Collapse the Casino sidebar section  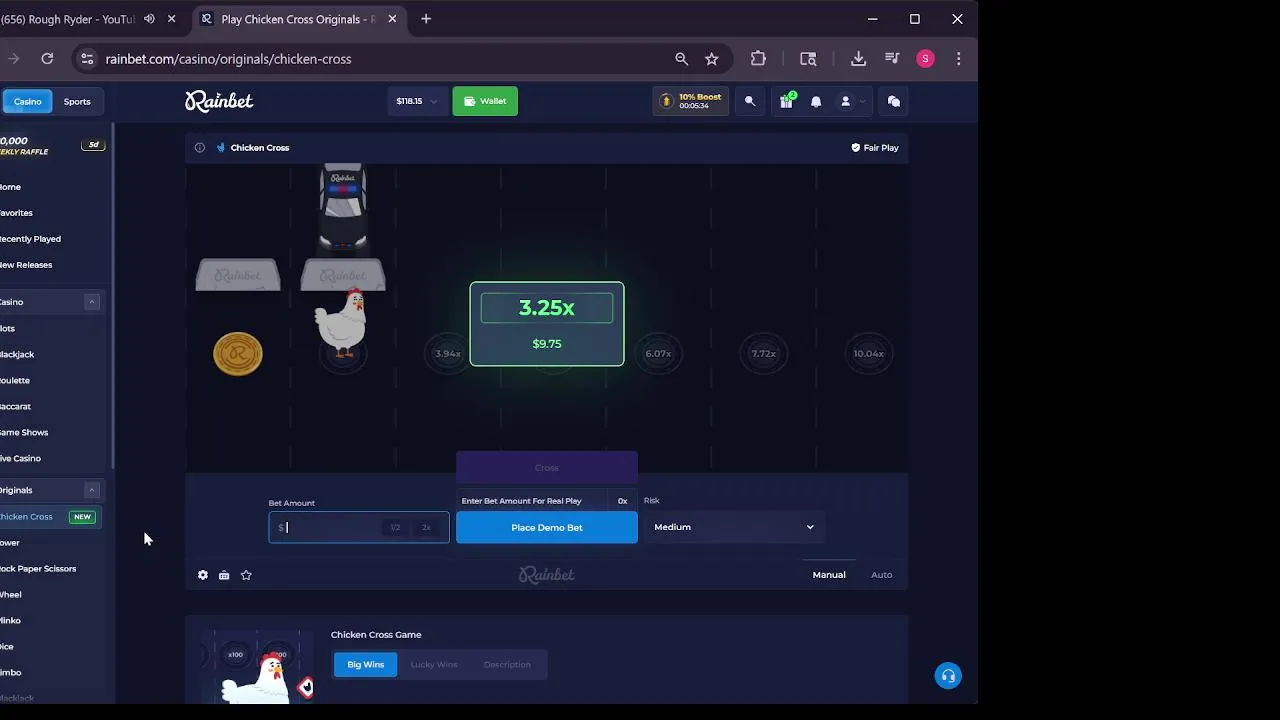pyautogui.click(x=92, y=302)
